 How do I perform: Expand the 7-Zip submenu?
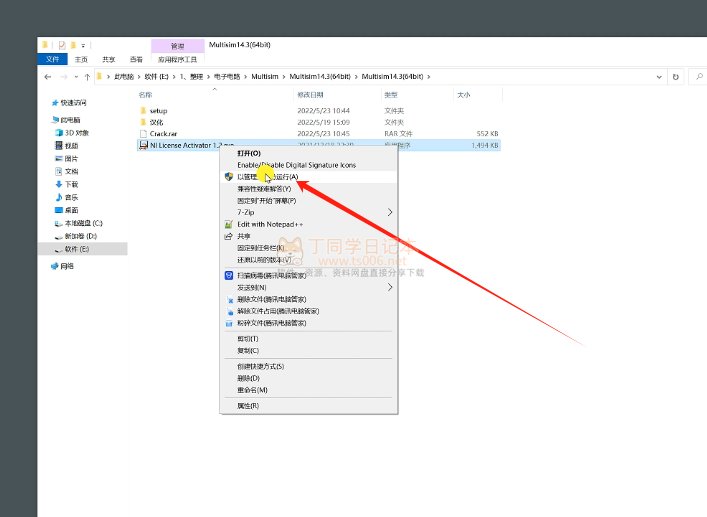click(x=390, y=212)
